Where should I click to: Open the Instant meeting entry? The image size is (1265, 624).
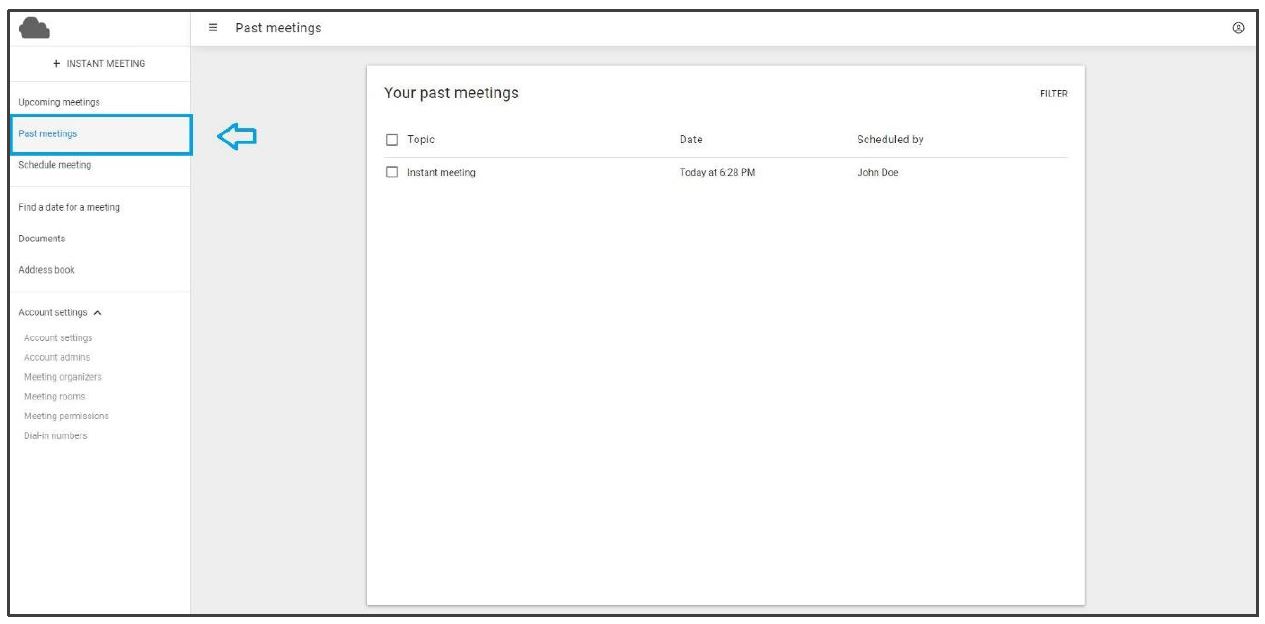click(x=441, y=173)
